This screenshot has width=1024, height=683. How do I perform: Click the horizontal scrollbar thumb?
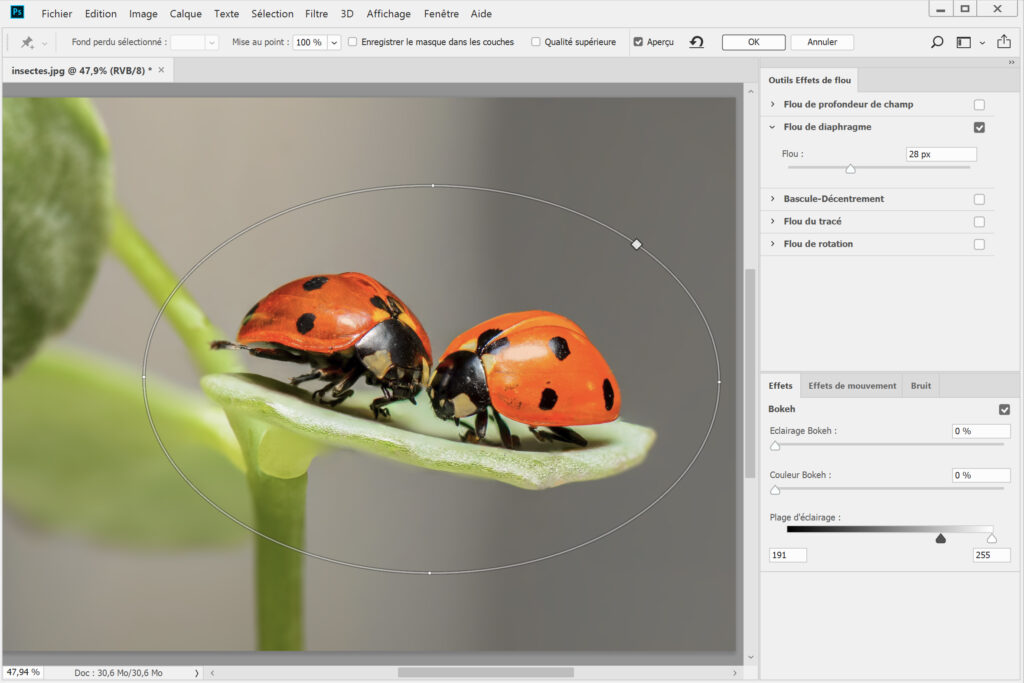pos(486,673)
